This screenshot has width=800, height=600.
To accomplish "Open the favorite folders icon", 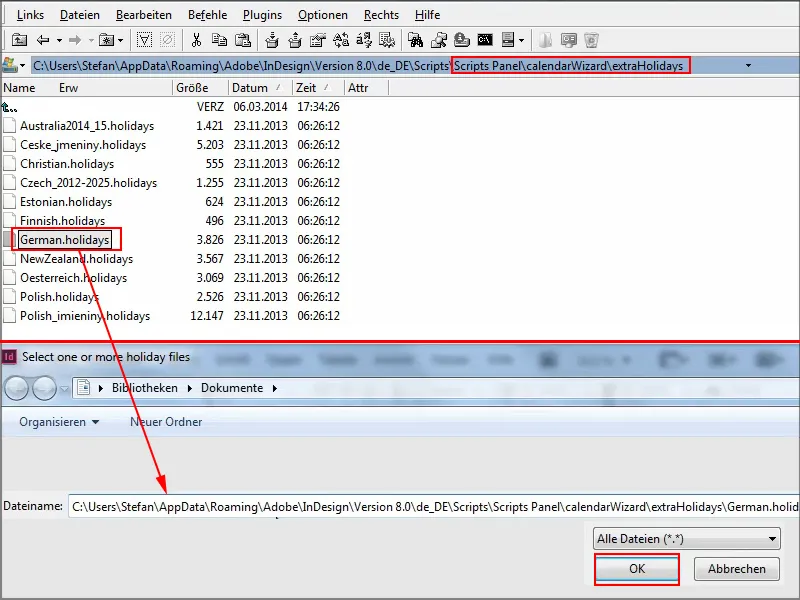I will pyautogui.click(x=107, y=40).
